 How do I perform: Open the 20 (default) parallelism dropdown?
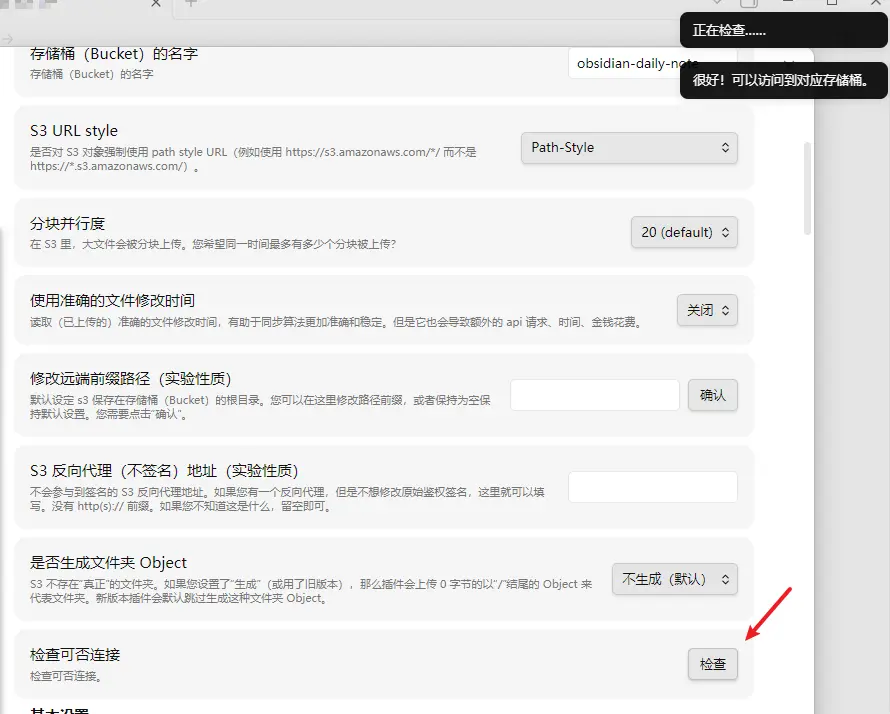[x=684, y=232]
